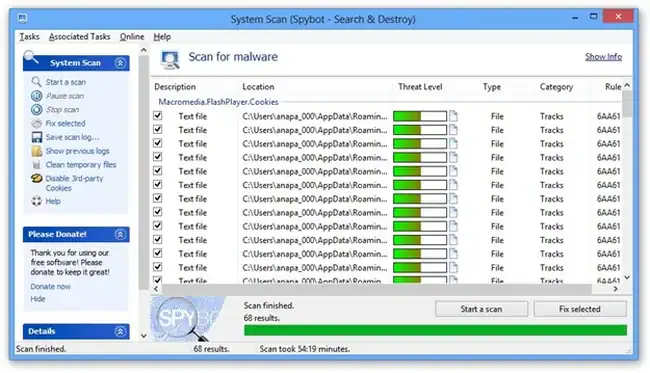Click sidebar scroll up arrow
This screenshot has width=650, height=373.
(x=144, y=50)
